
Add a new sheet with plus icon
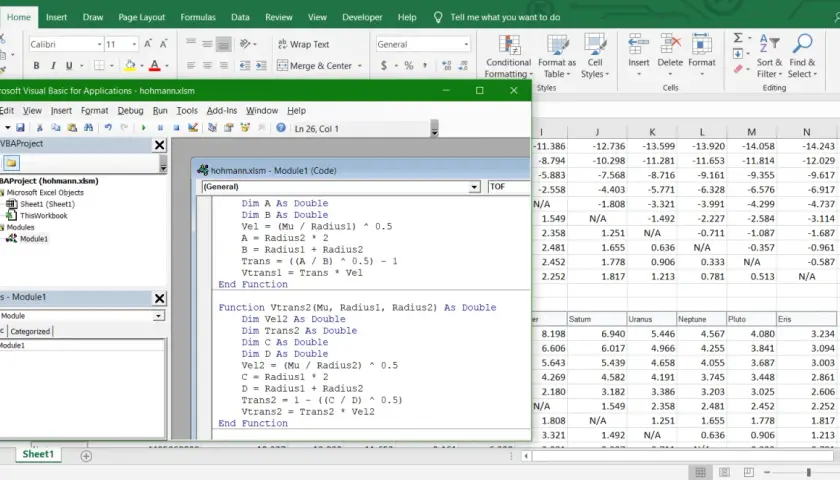[x=86, y=456]
